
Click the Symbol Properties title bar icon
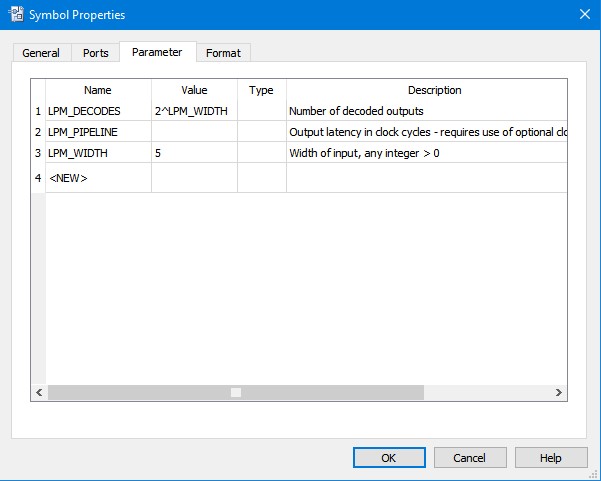coord(15,14)
